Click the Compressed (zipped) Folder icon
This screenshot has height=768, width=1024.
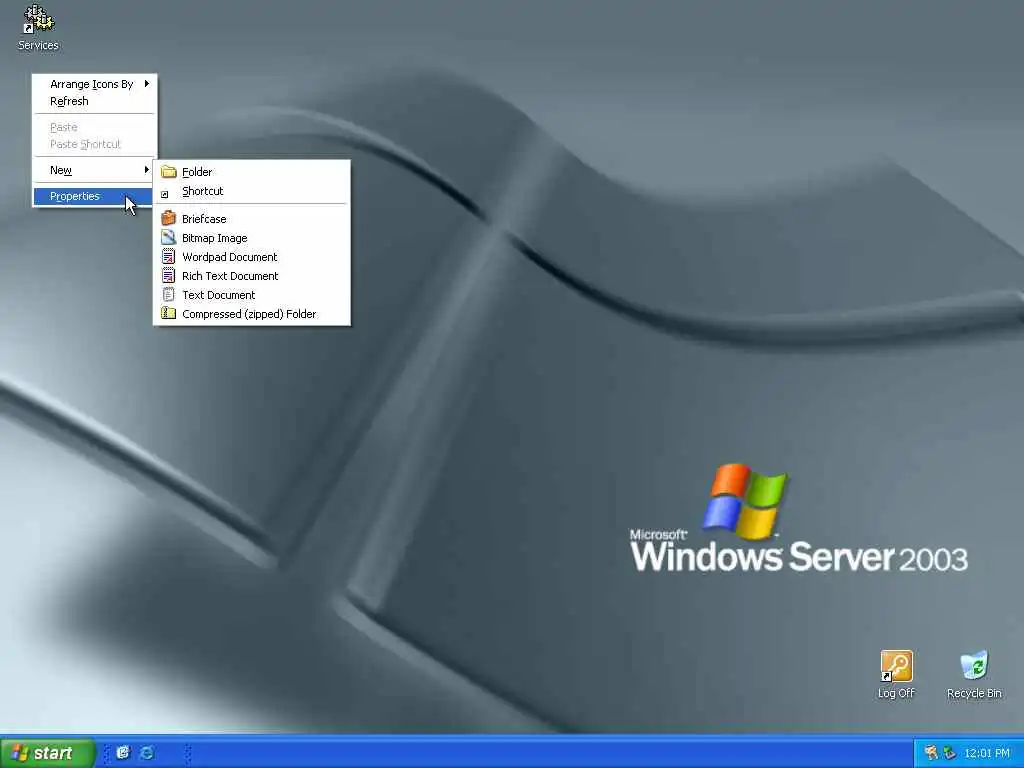pos(168,313)
